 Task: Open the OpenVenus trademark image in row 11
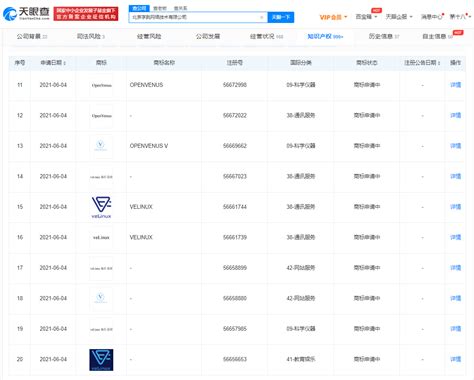tap(101, 85)
